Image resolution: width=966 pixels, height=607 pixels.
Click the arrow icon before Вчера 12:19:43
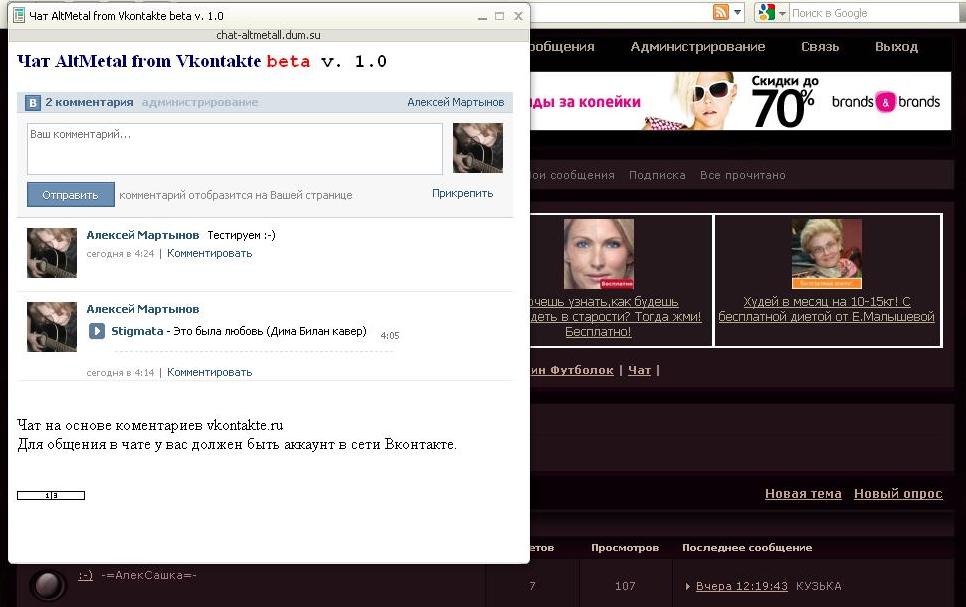click(688, 586)
